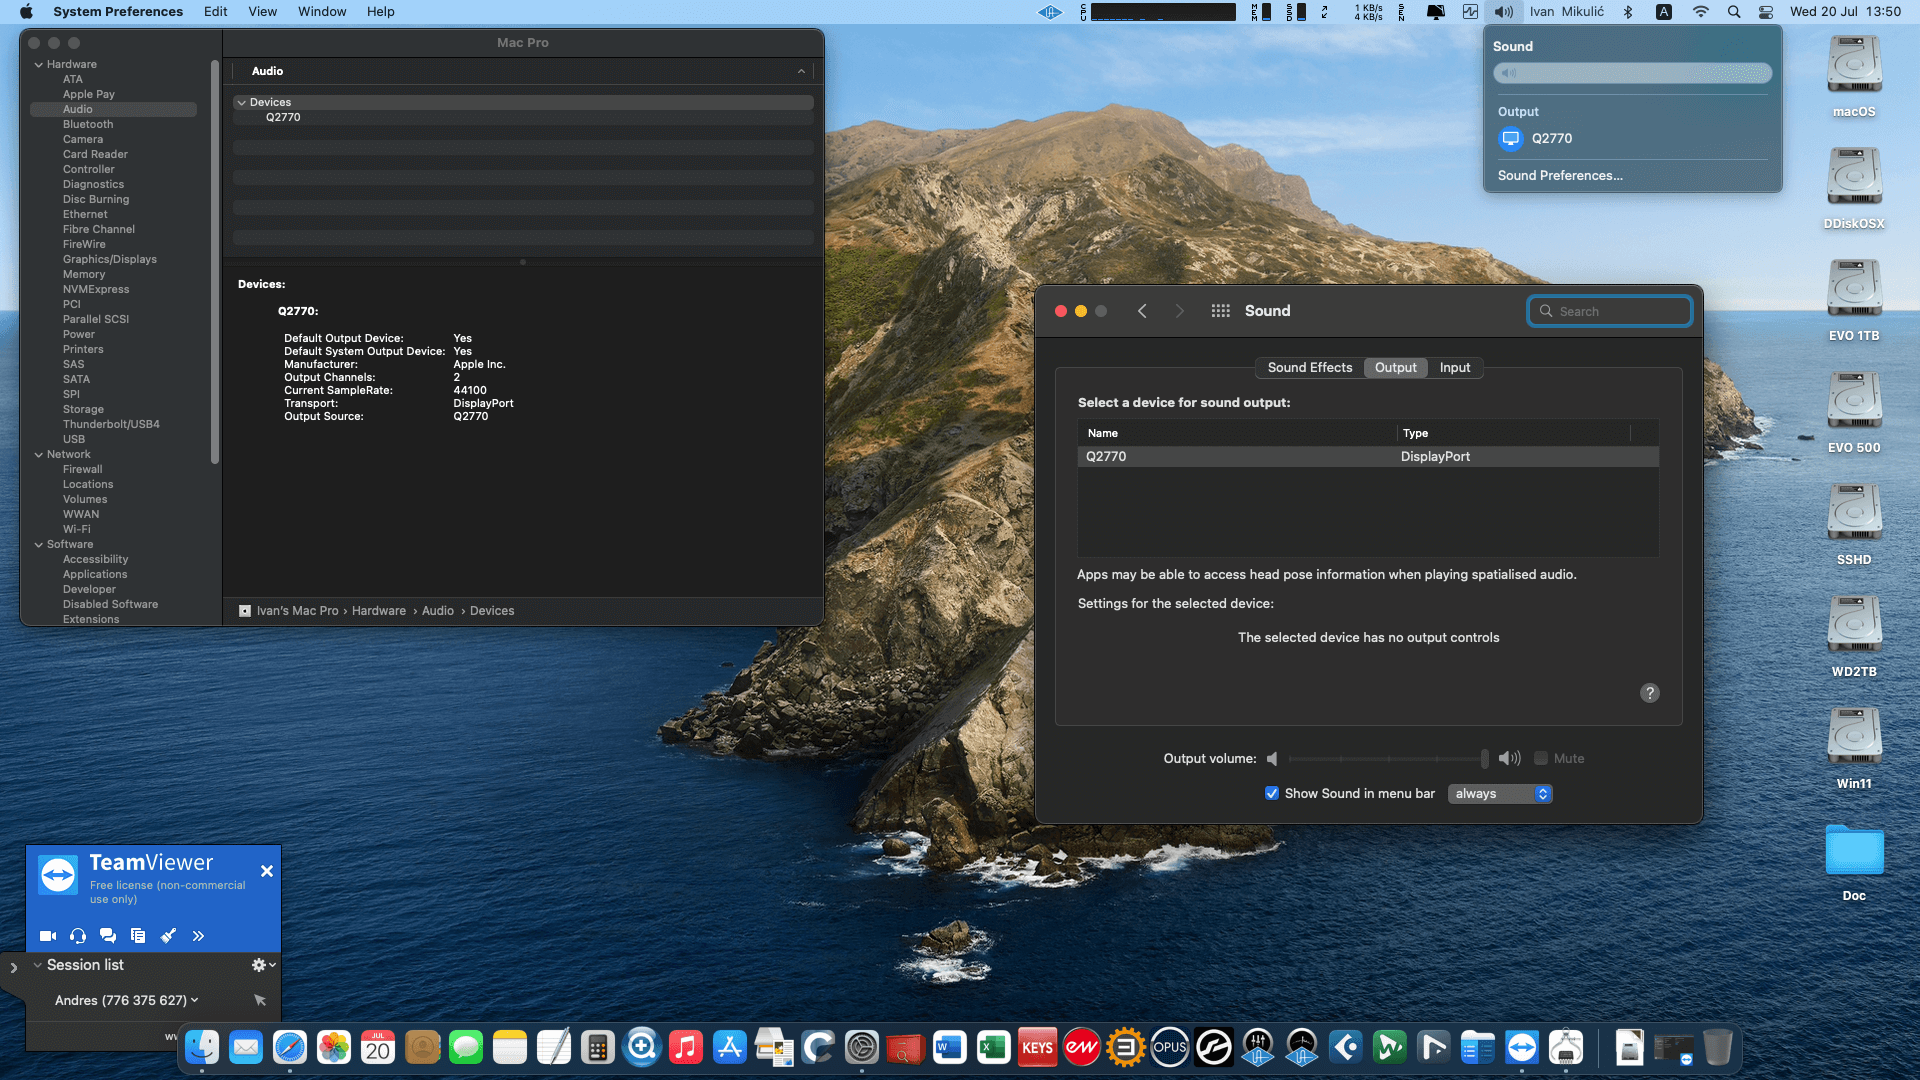
Task: Collapse TeamViewer side panel arrow
Action: [13, 968]
